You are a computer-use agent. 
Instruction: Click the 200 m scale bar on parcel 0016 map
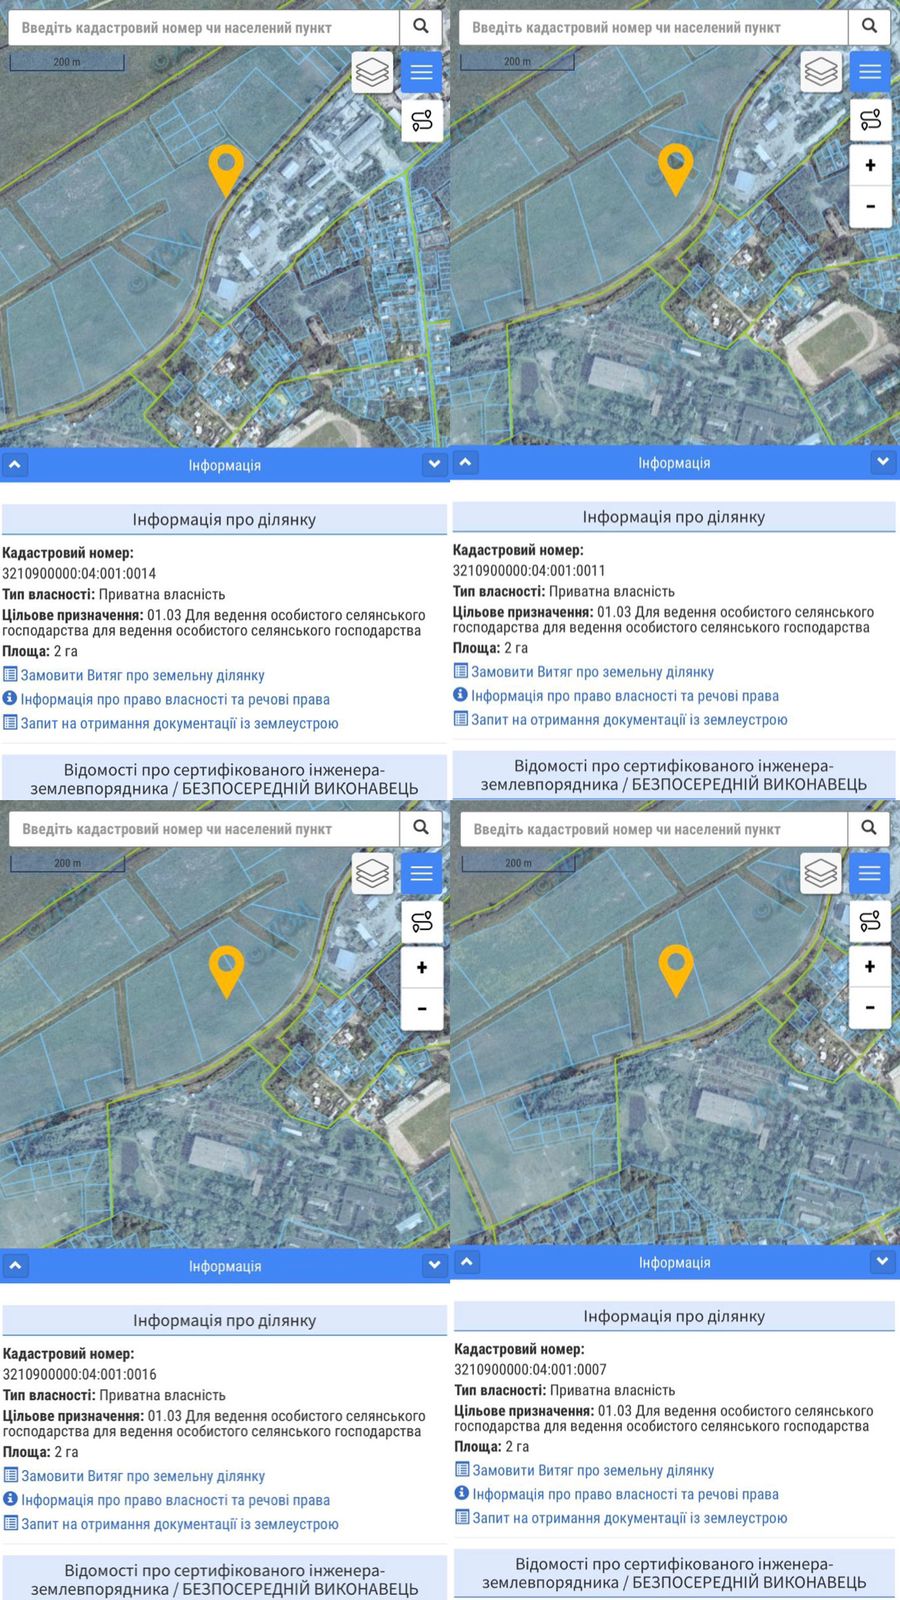coord(67,864)
